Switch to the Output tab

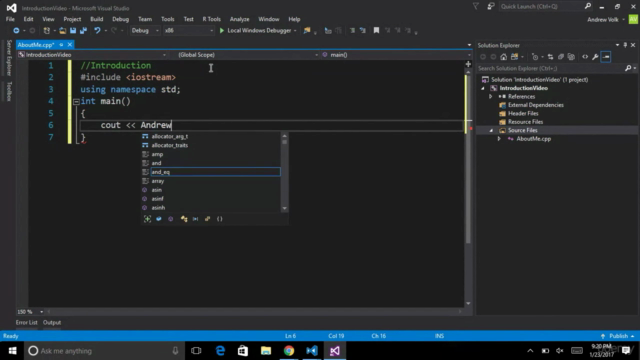pyautogui.click(x=52, y=322)
